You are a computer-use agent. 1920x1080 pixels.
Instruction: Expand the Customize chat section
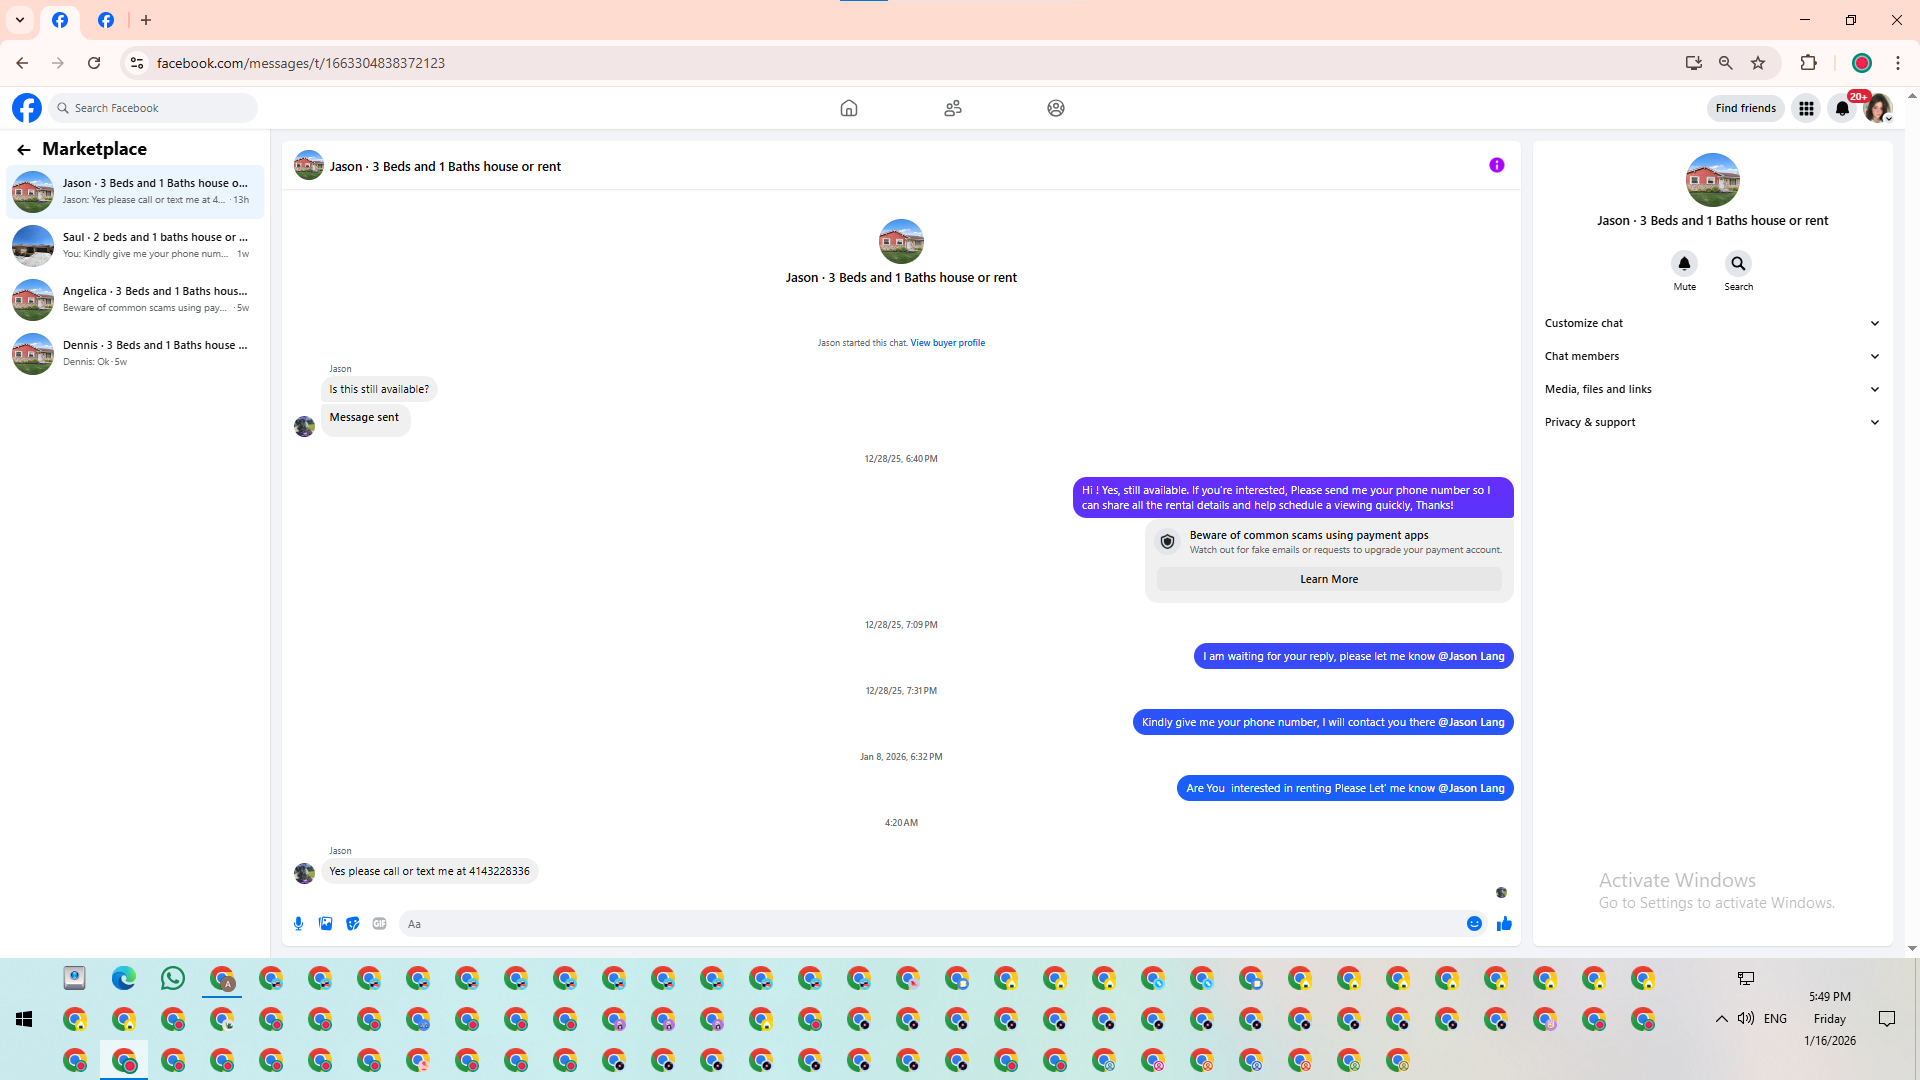[x=1712, y=323]
